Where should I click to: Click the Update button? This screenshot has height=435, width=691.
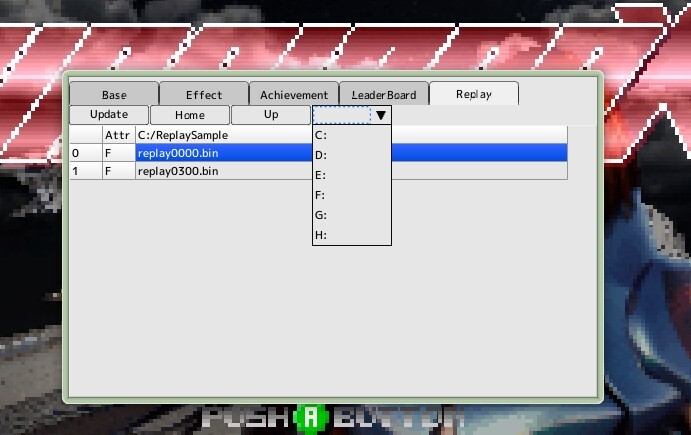[x=109, y=115]
